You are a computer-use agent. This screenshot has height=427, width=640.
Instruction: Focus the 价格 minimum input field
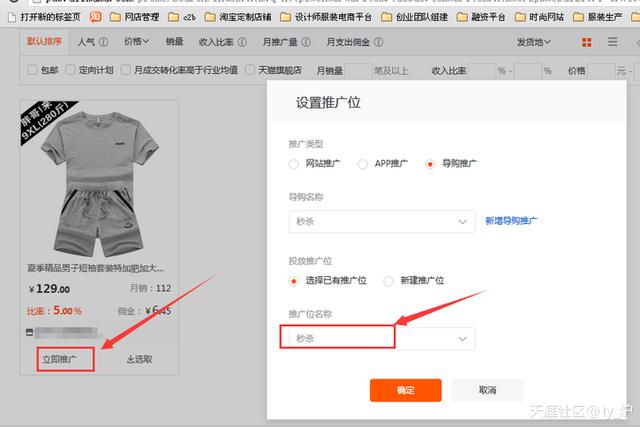click(x=600, y=71)
